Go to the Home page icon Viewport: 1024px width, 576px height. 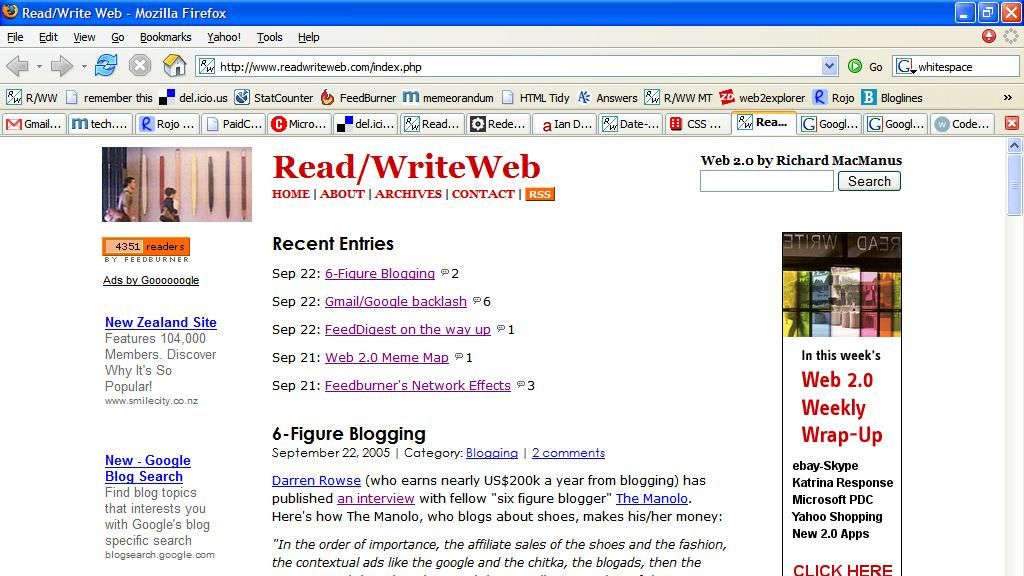tap(174, 66)
